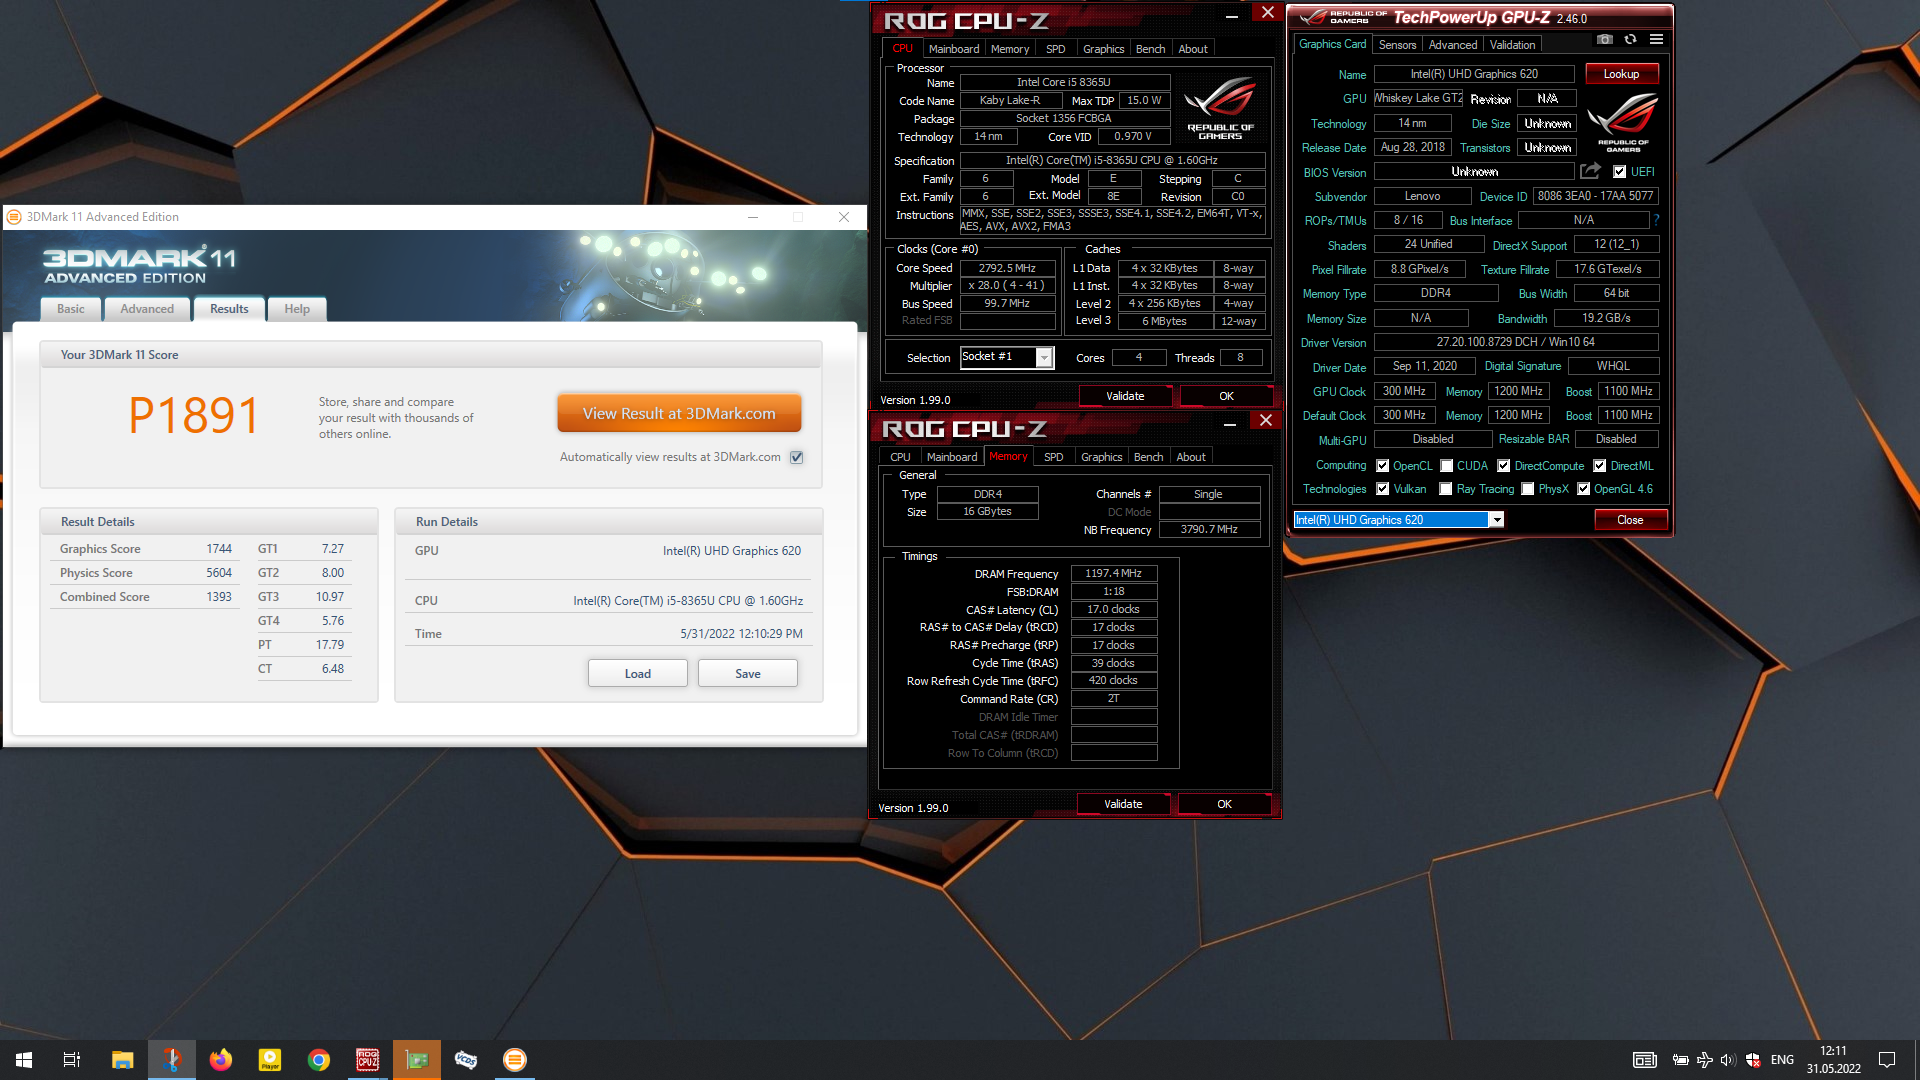Viewport: 1920px width, 1080px height.
Task: Open the Help tab in 3DMark
Action: coord(297,309)
